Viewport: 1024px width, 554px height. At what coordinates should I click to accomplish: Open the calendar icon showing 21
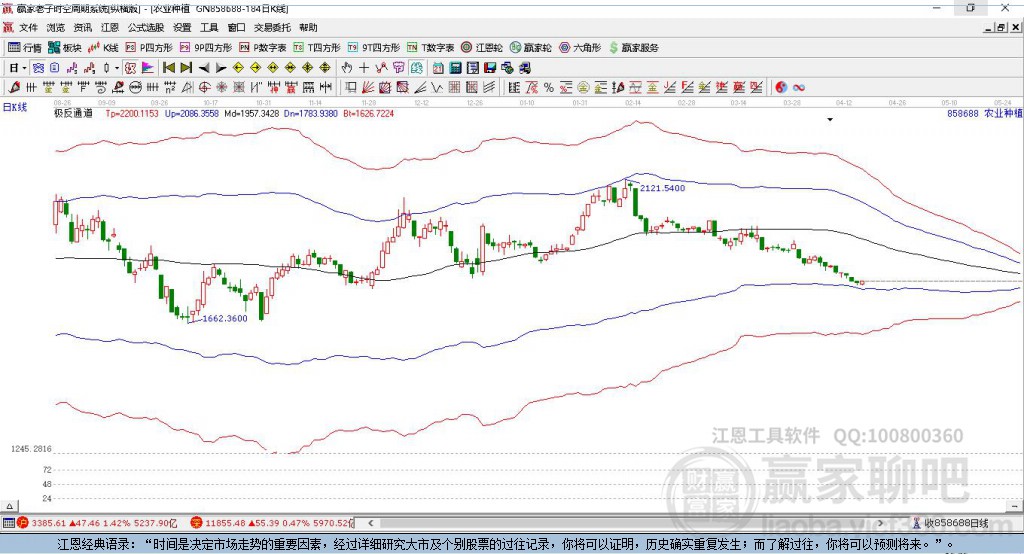[438, 68]
